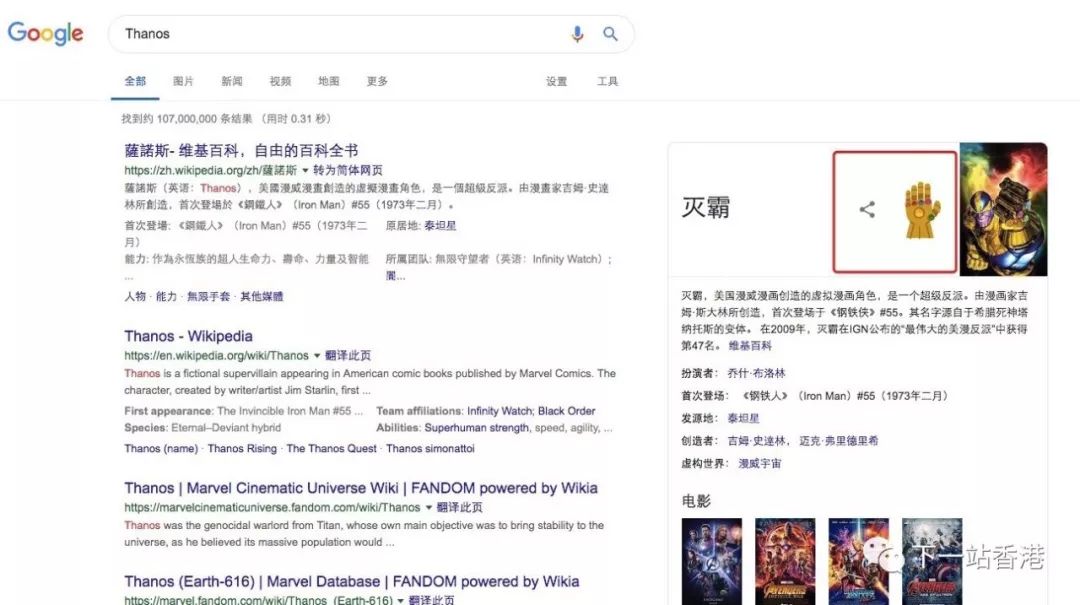The image size is (1080, 605).
Task: Expand dropdown arrow beside zh.wikipedia.org URL
Action: tap(305, 170)
